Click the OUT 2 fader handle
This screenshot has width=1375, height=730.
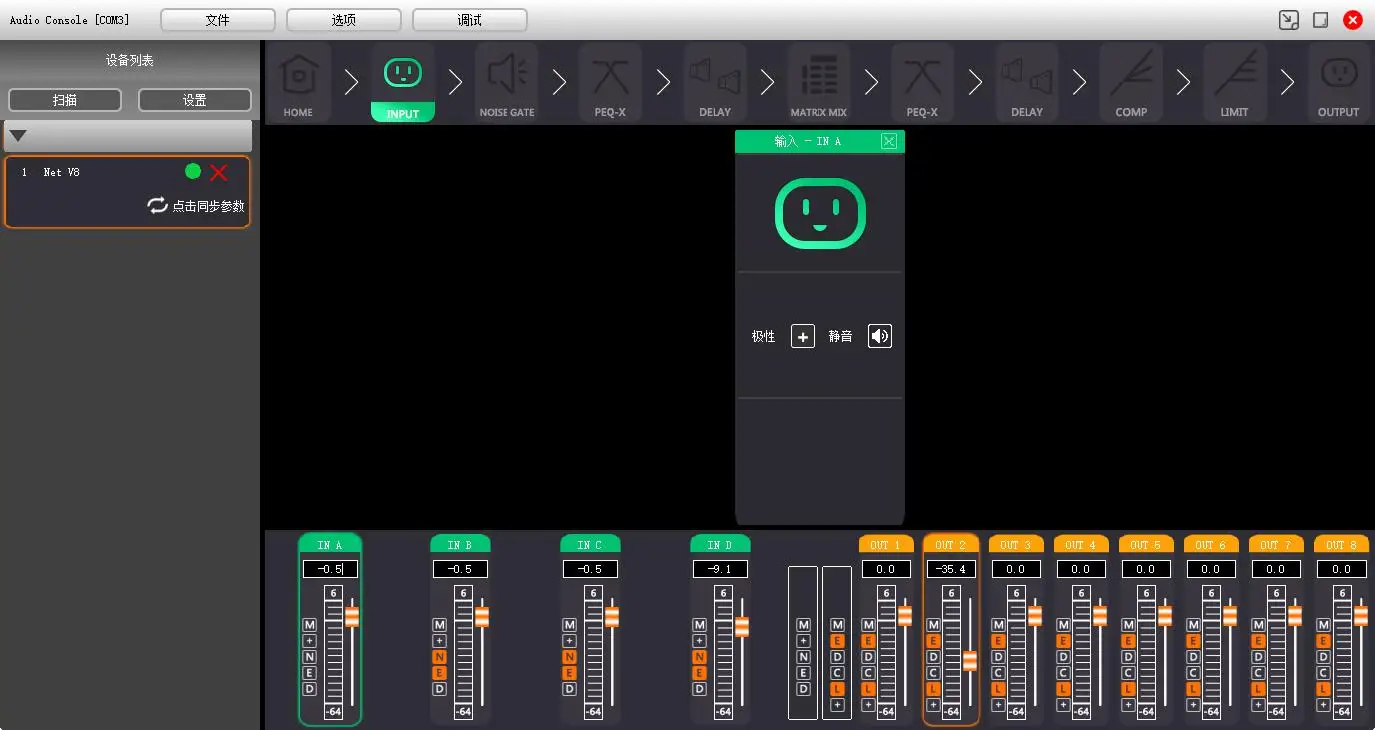[969, 661]
